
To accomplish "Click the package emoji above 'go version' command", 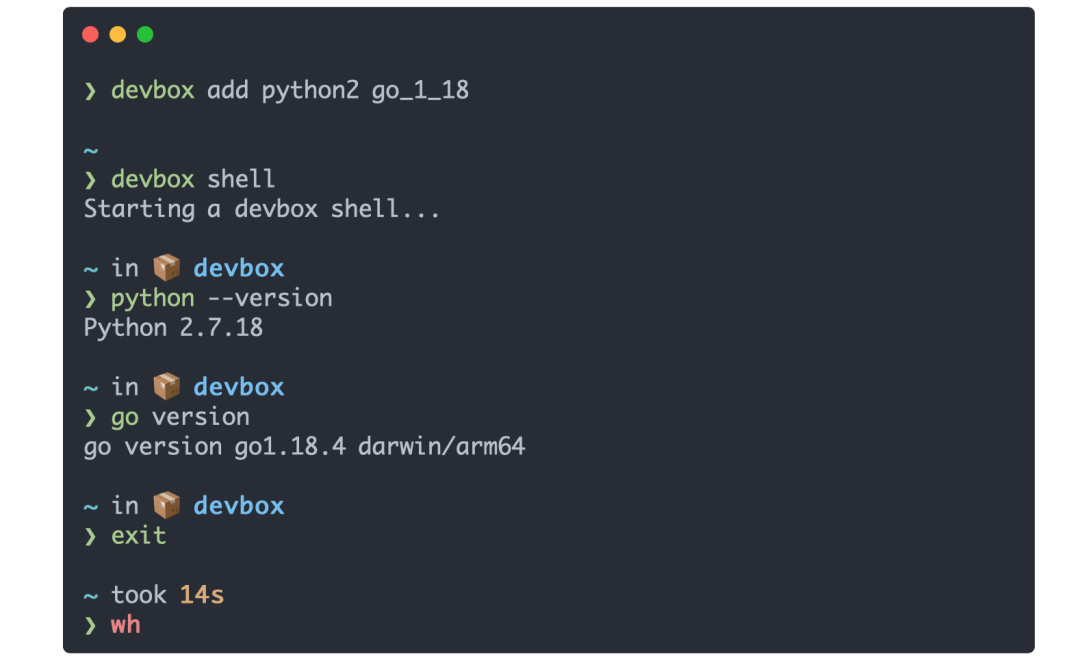I will [x=166, y=387].
